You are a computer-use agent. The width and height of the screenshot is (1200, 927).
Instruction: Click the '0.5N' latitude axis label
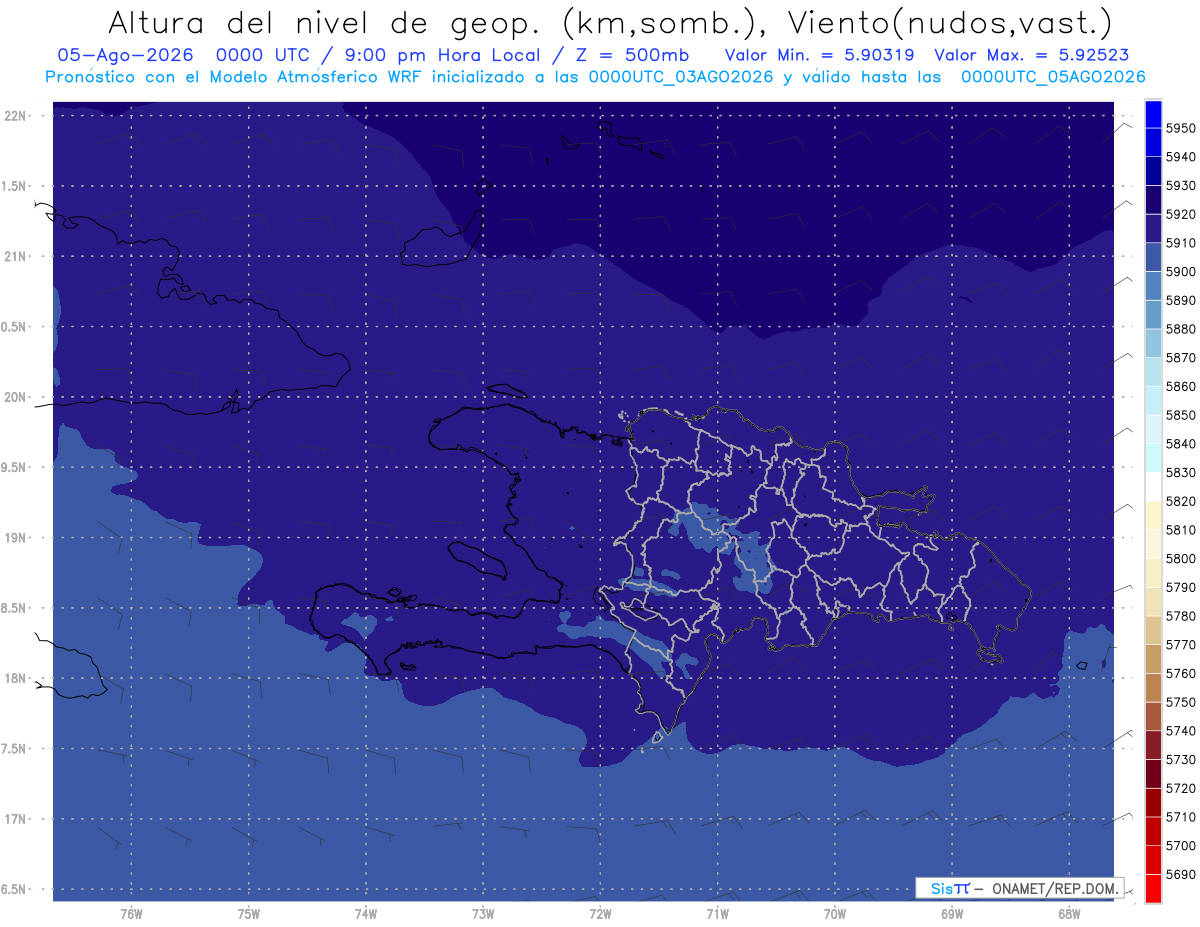tap(14, 327)
